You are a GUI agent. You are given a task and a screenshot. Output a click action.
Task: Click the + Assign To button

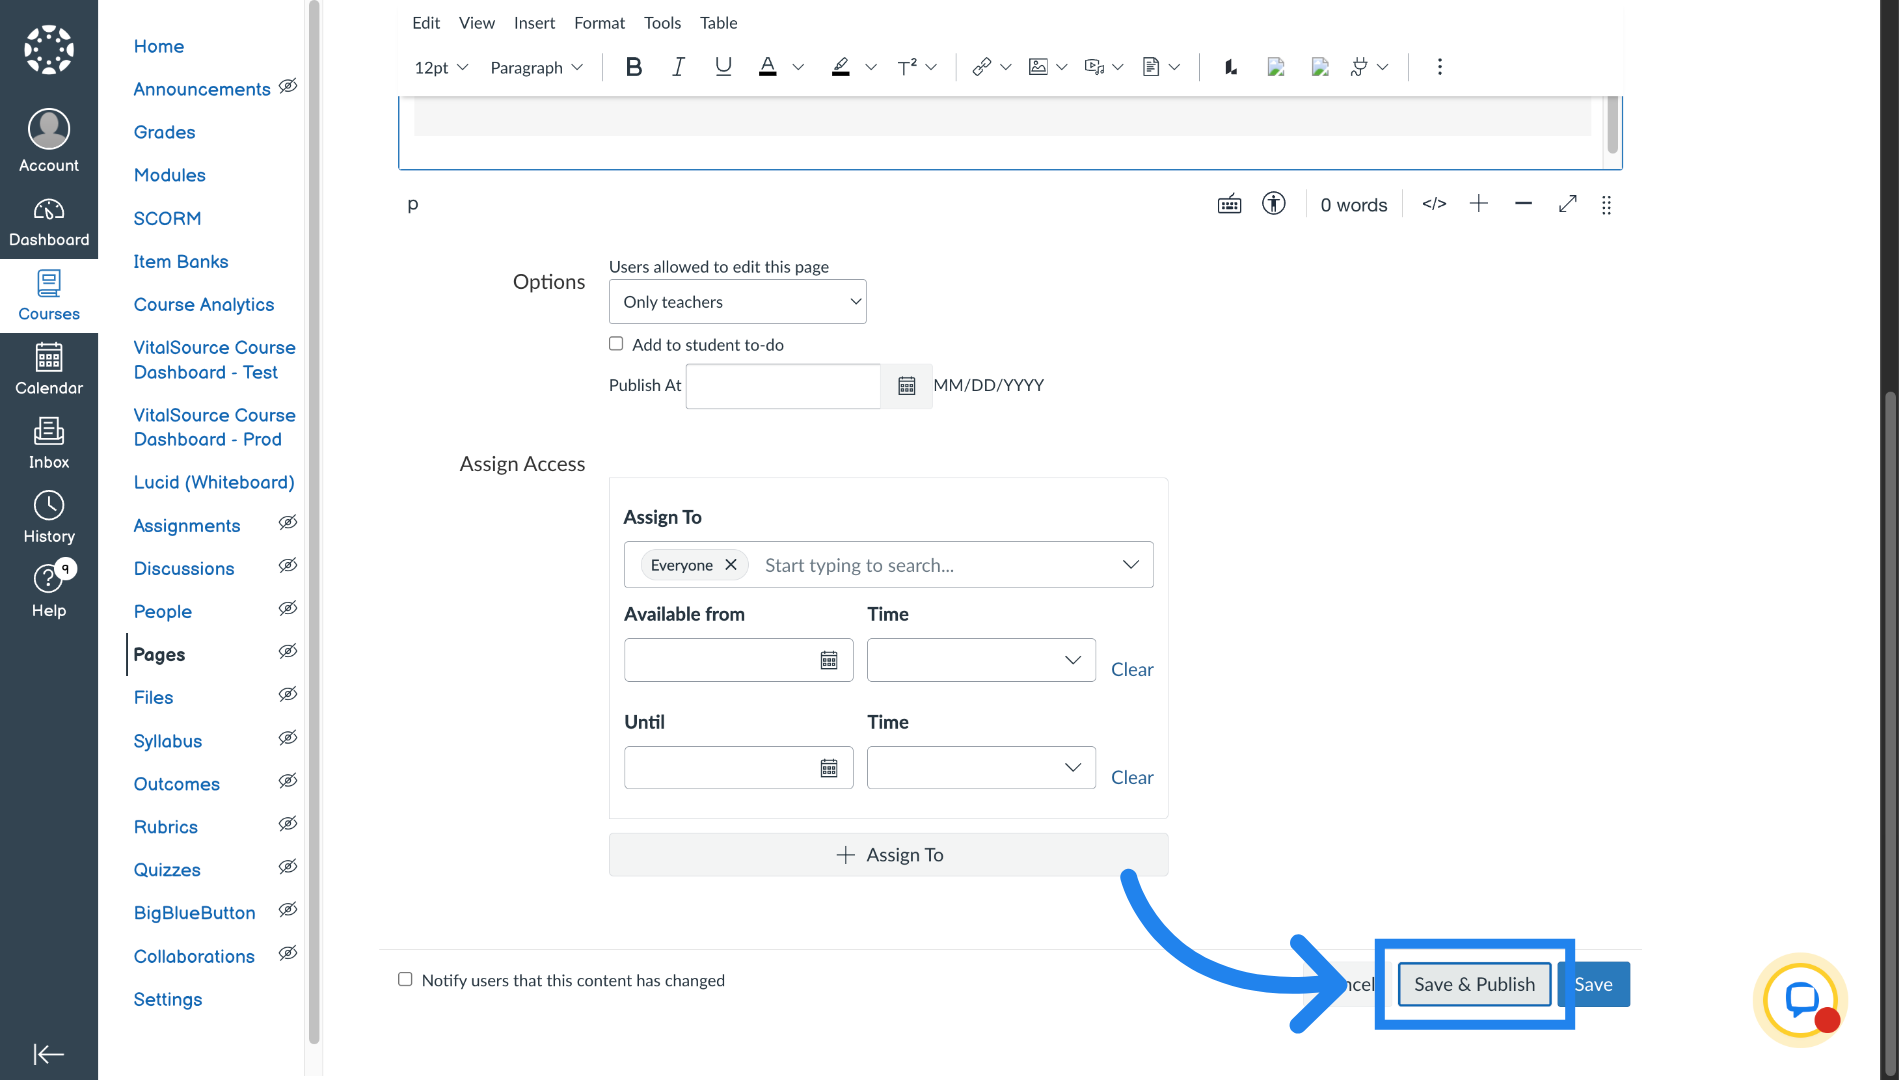[888, 855]
